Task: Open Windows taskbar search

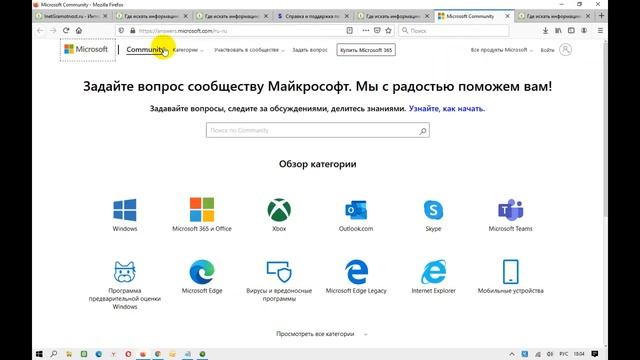Action: click(x=54, y=354)
